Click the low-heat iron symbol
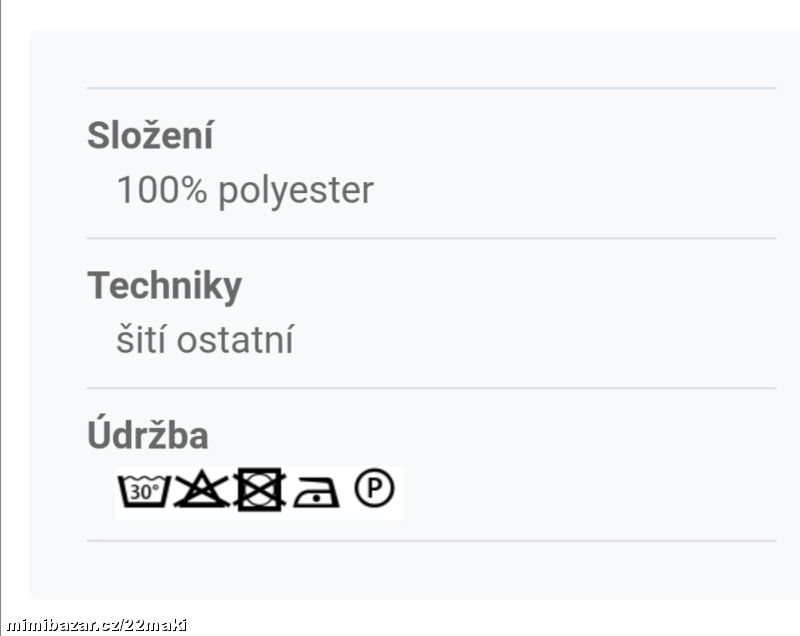 [x=316, y=492]
